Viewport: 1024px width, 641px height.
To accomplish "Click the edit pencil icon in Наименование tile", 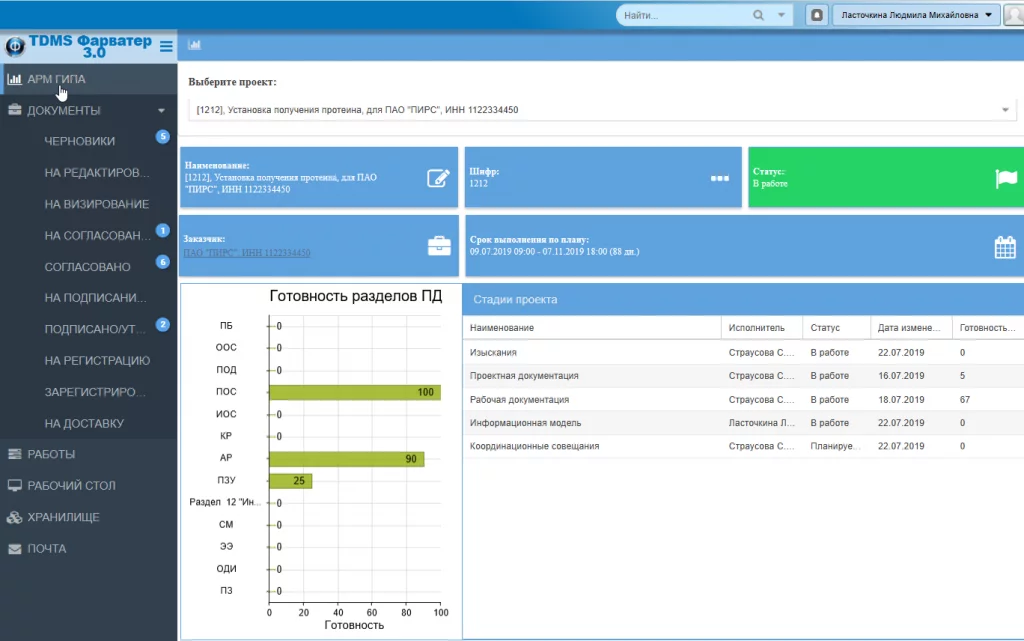I will point(438,178).
